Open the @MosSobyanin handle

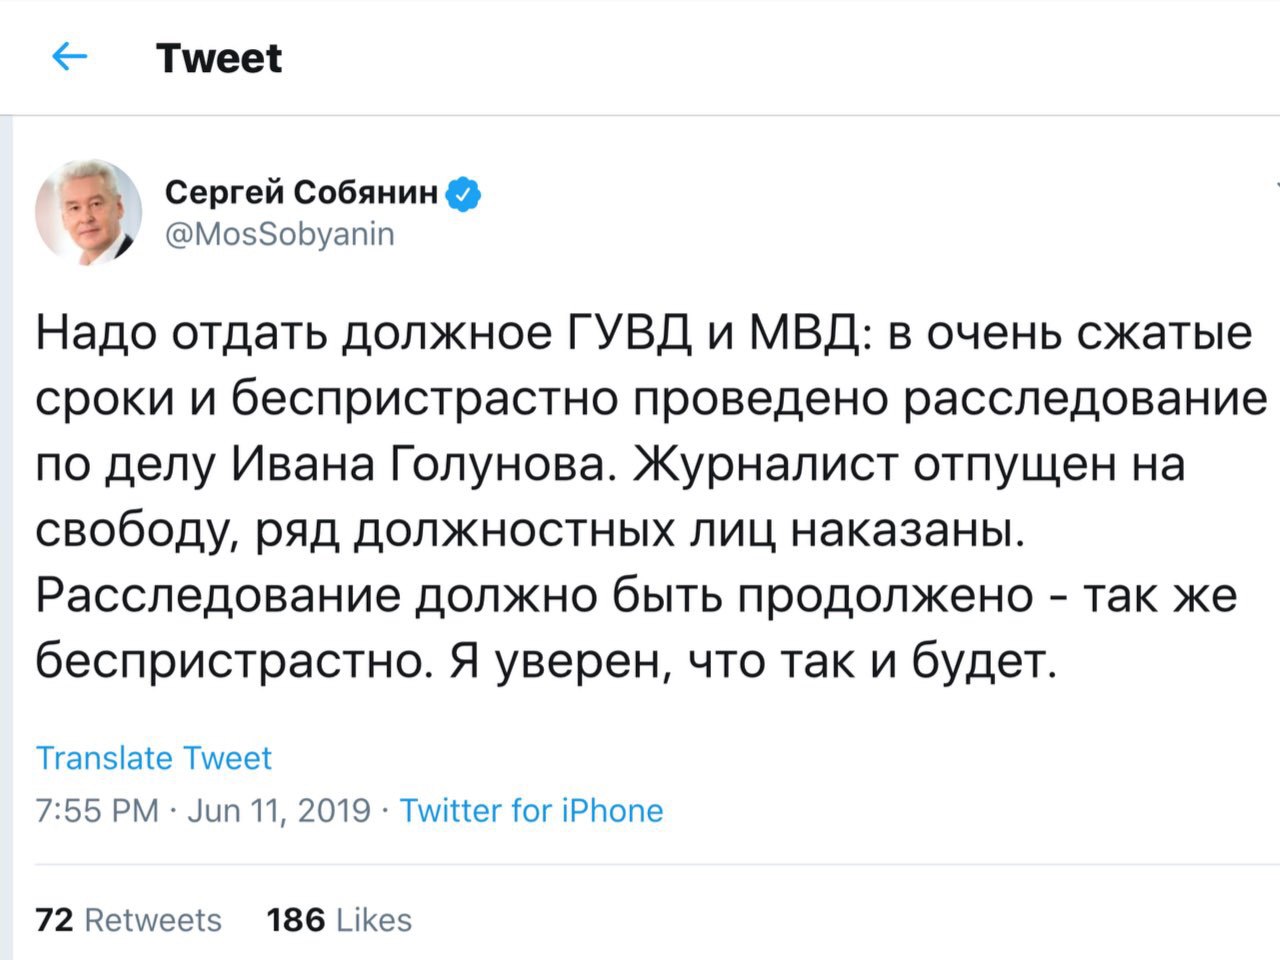point(279,234)
